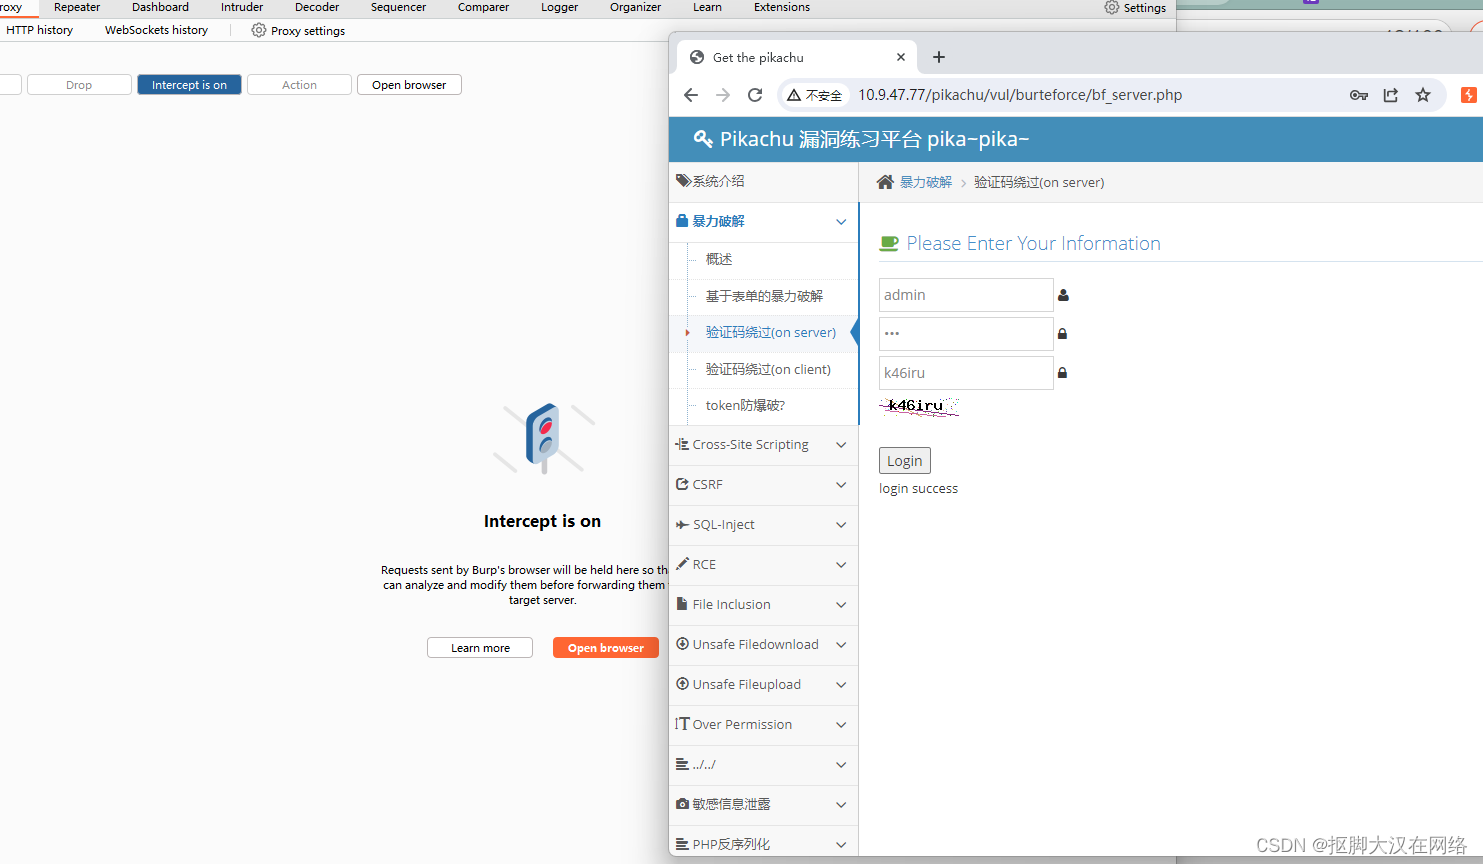The image size is (1483, 864).
Task: Open the Repeater tab in Burp
Action: 77,7
